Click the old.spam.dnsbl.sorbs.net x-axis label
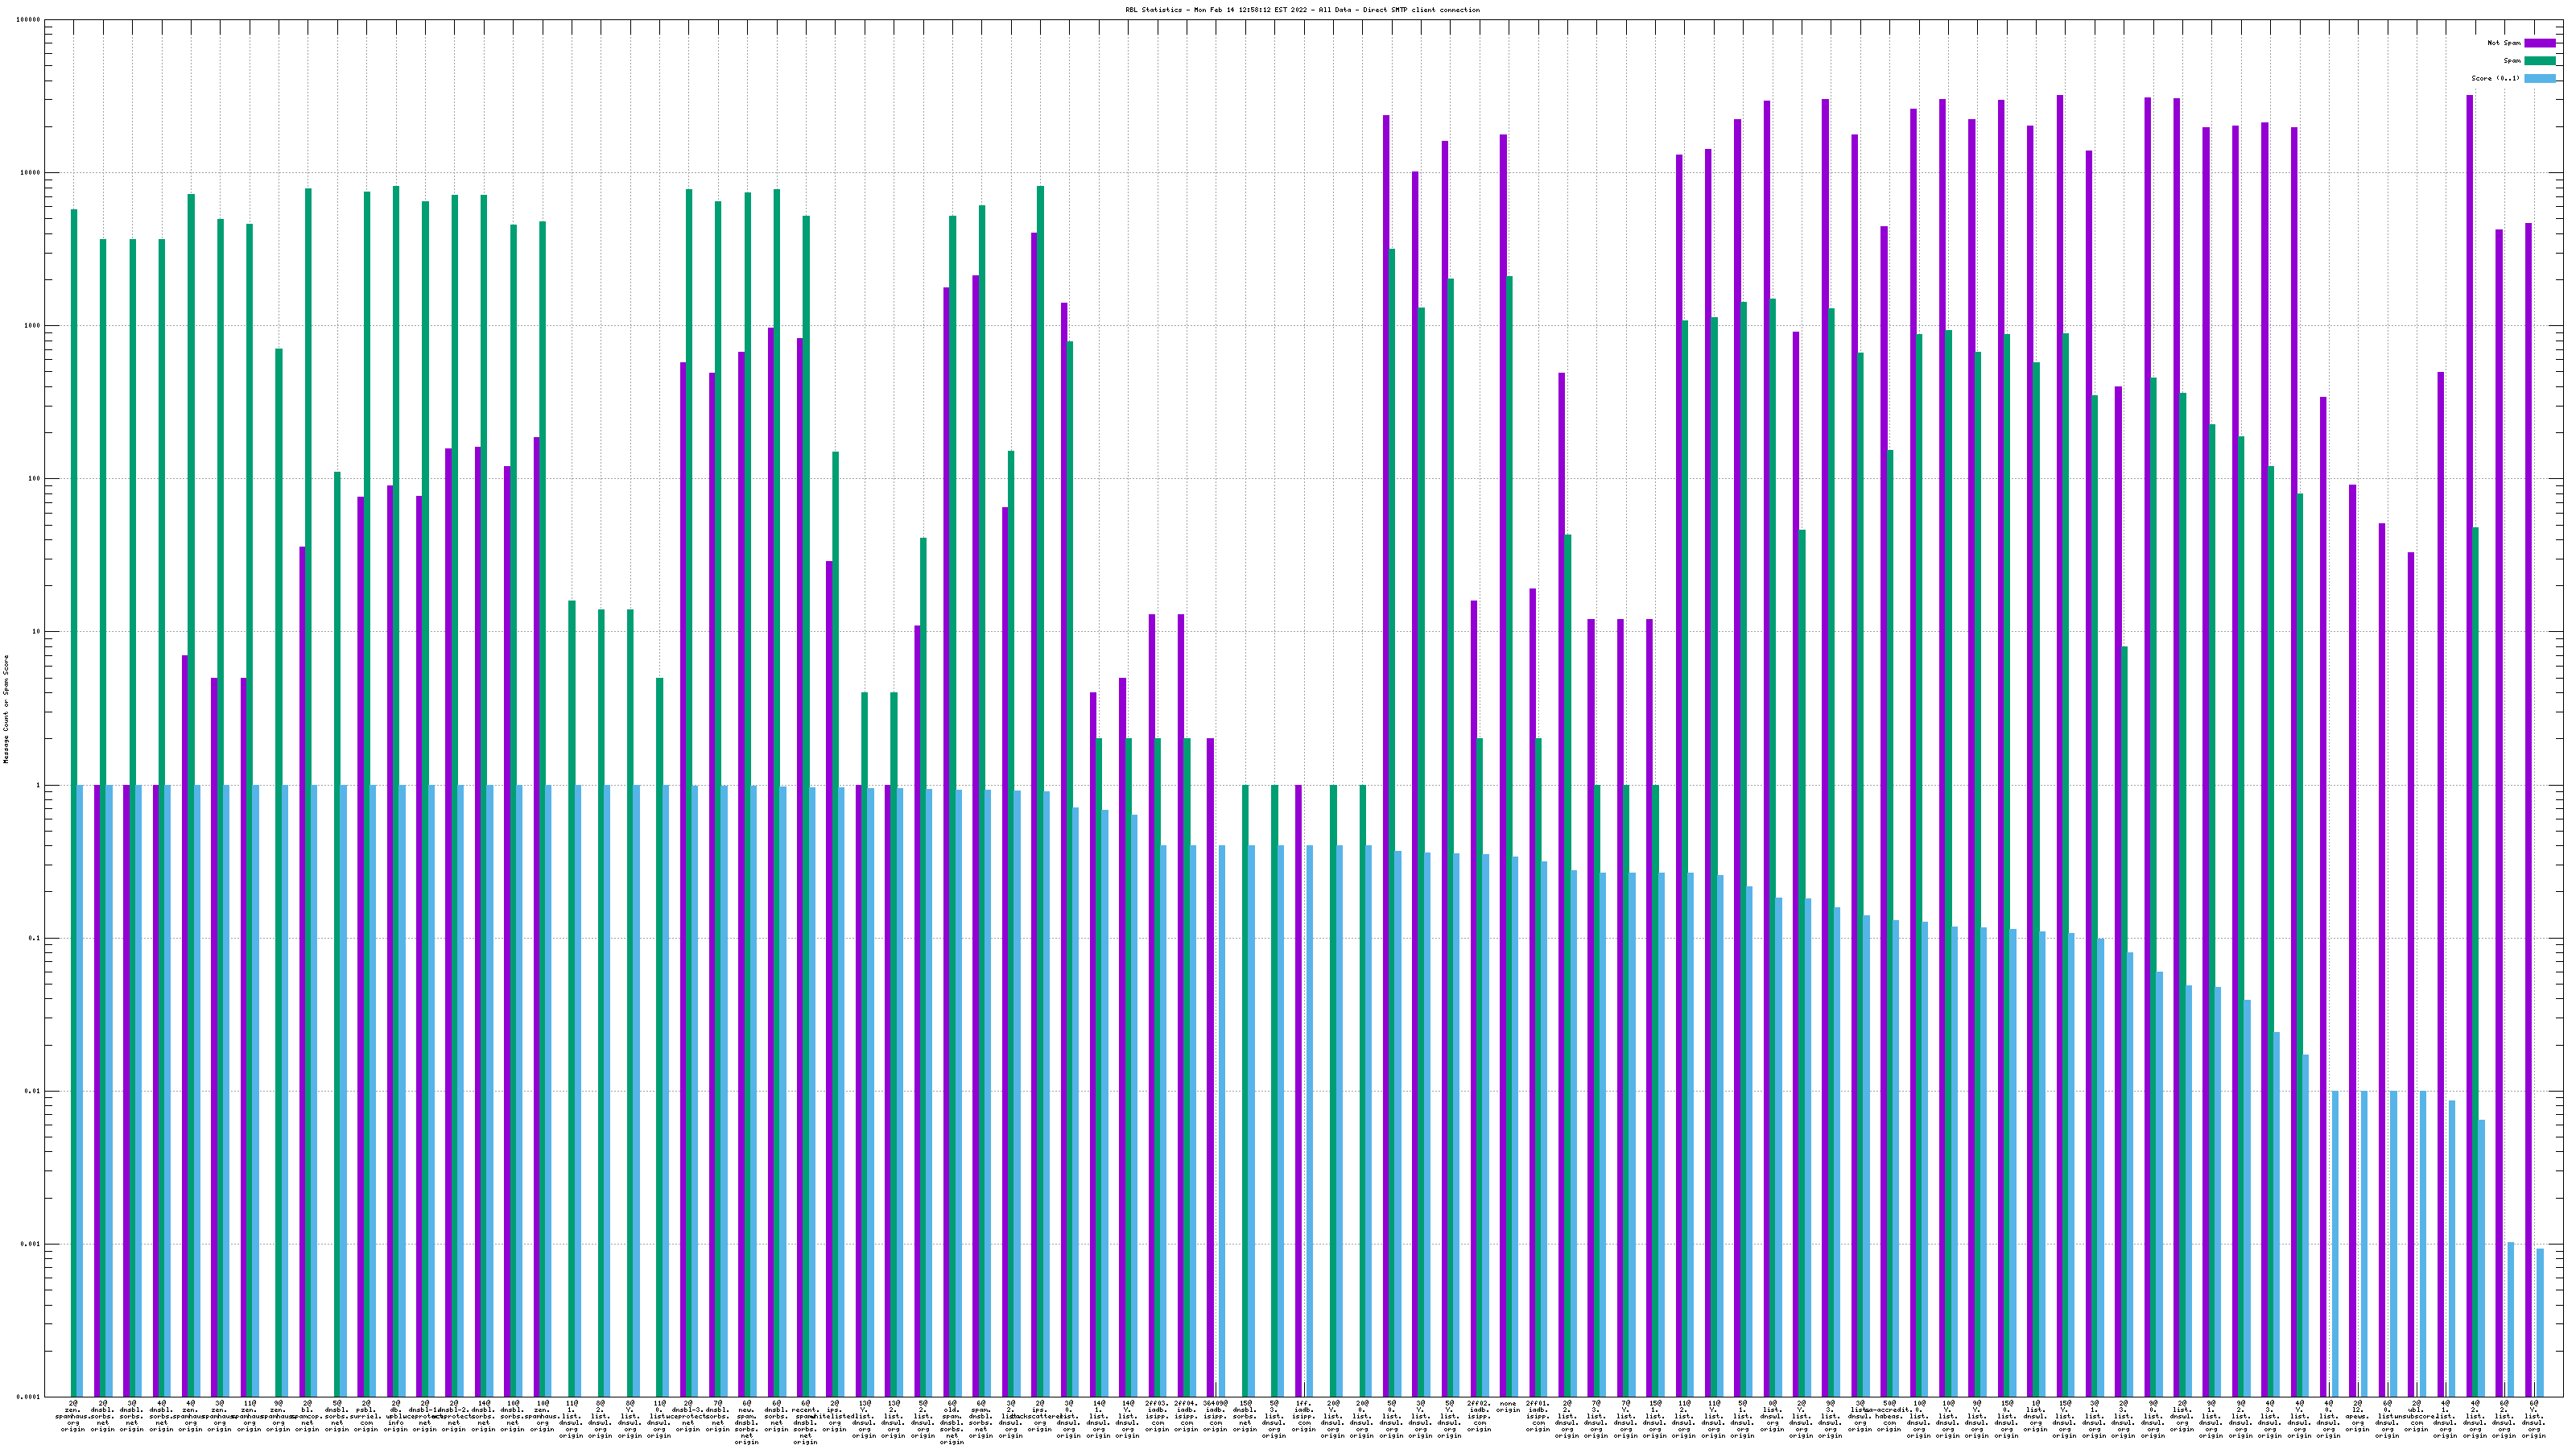 [952, 1422]
